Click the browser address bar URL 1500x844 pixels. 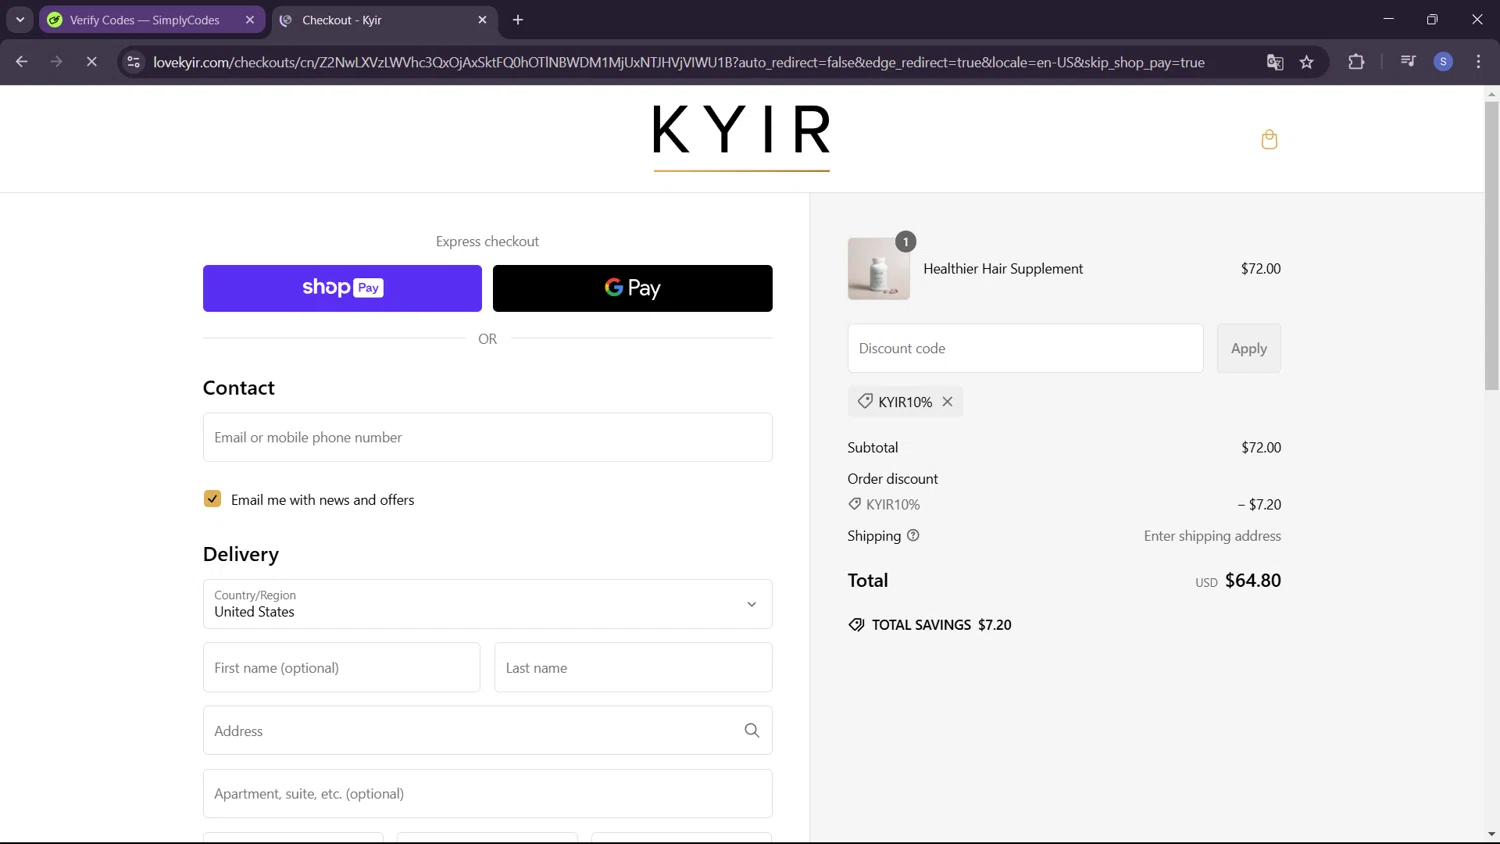[679, 62]
